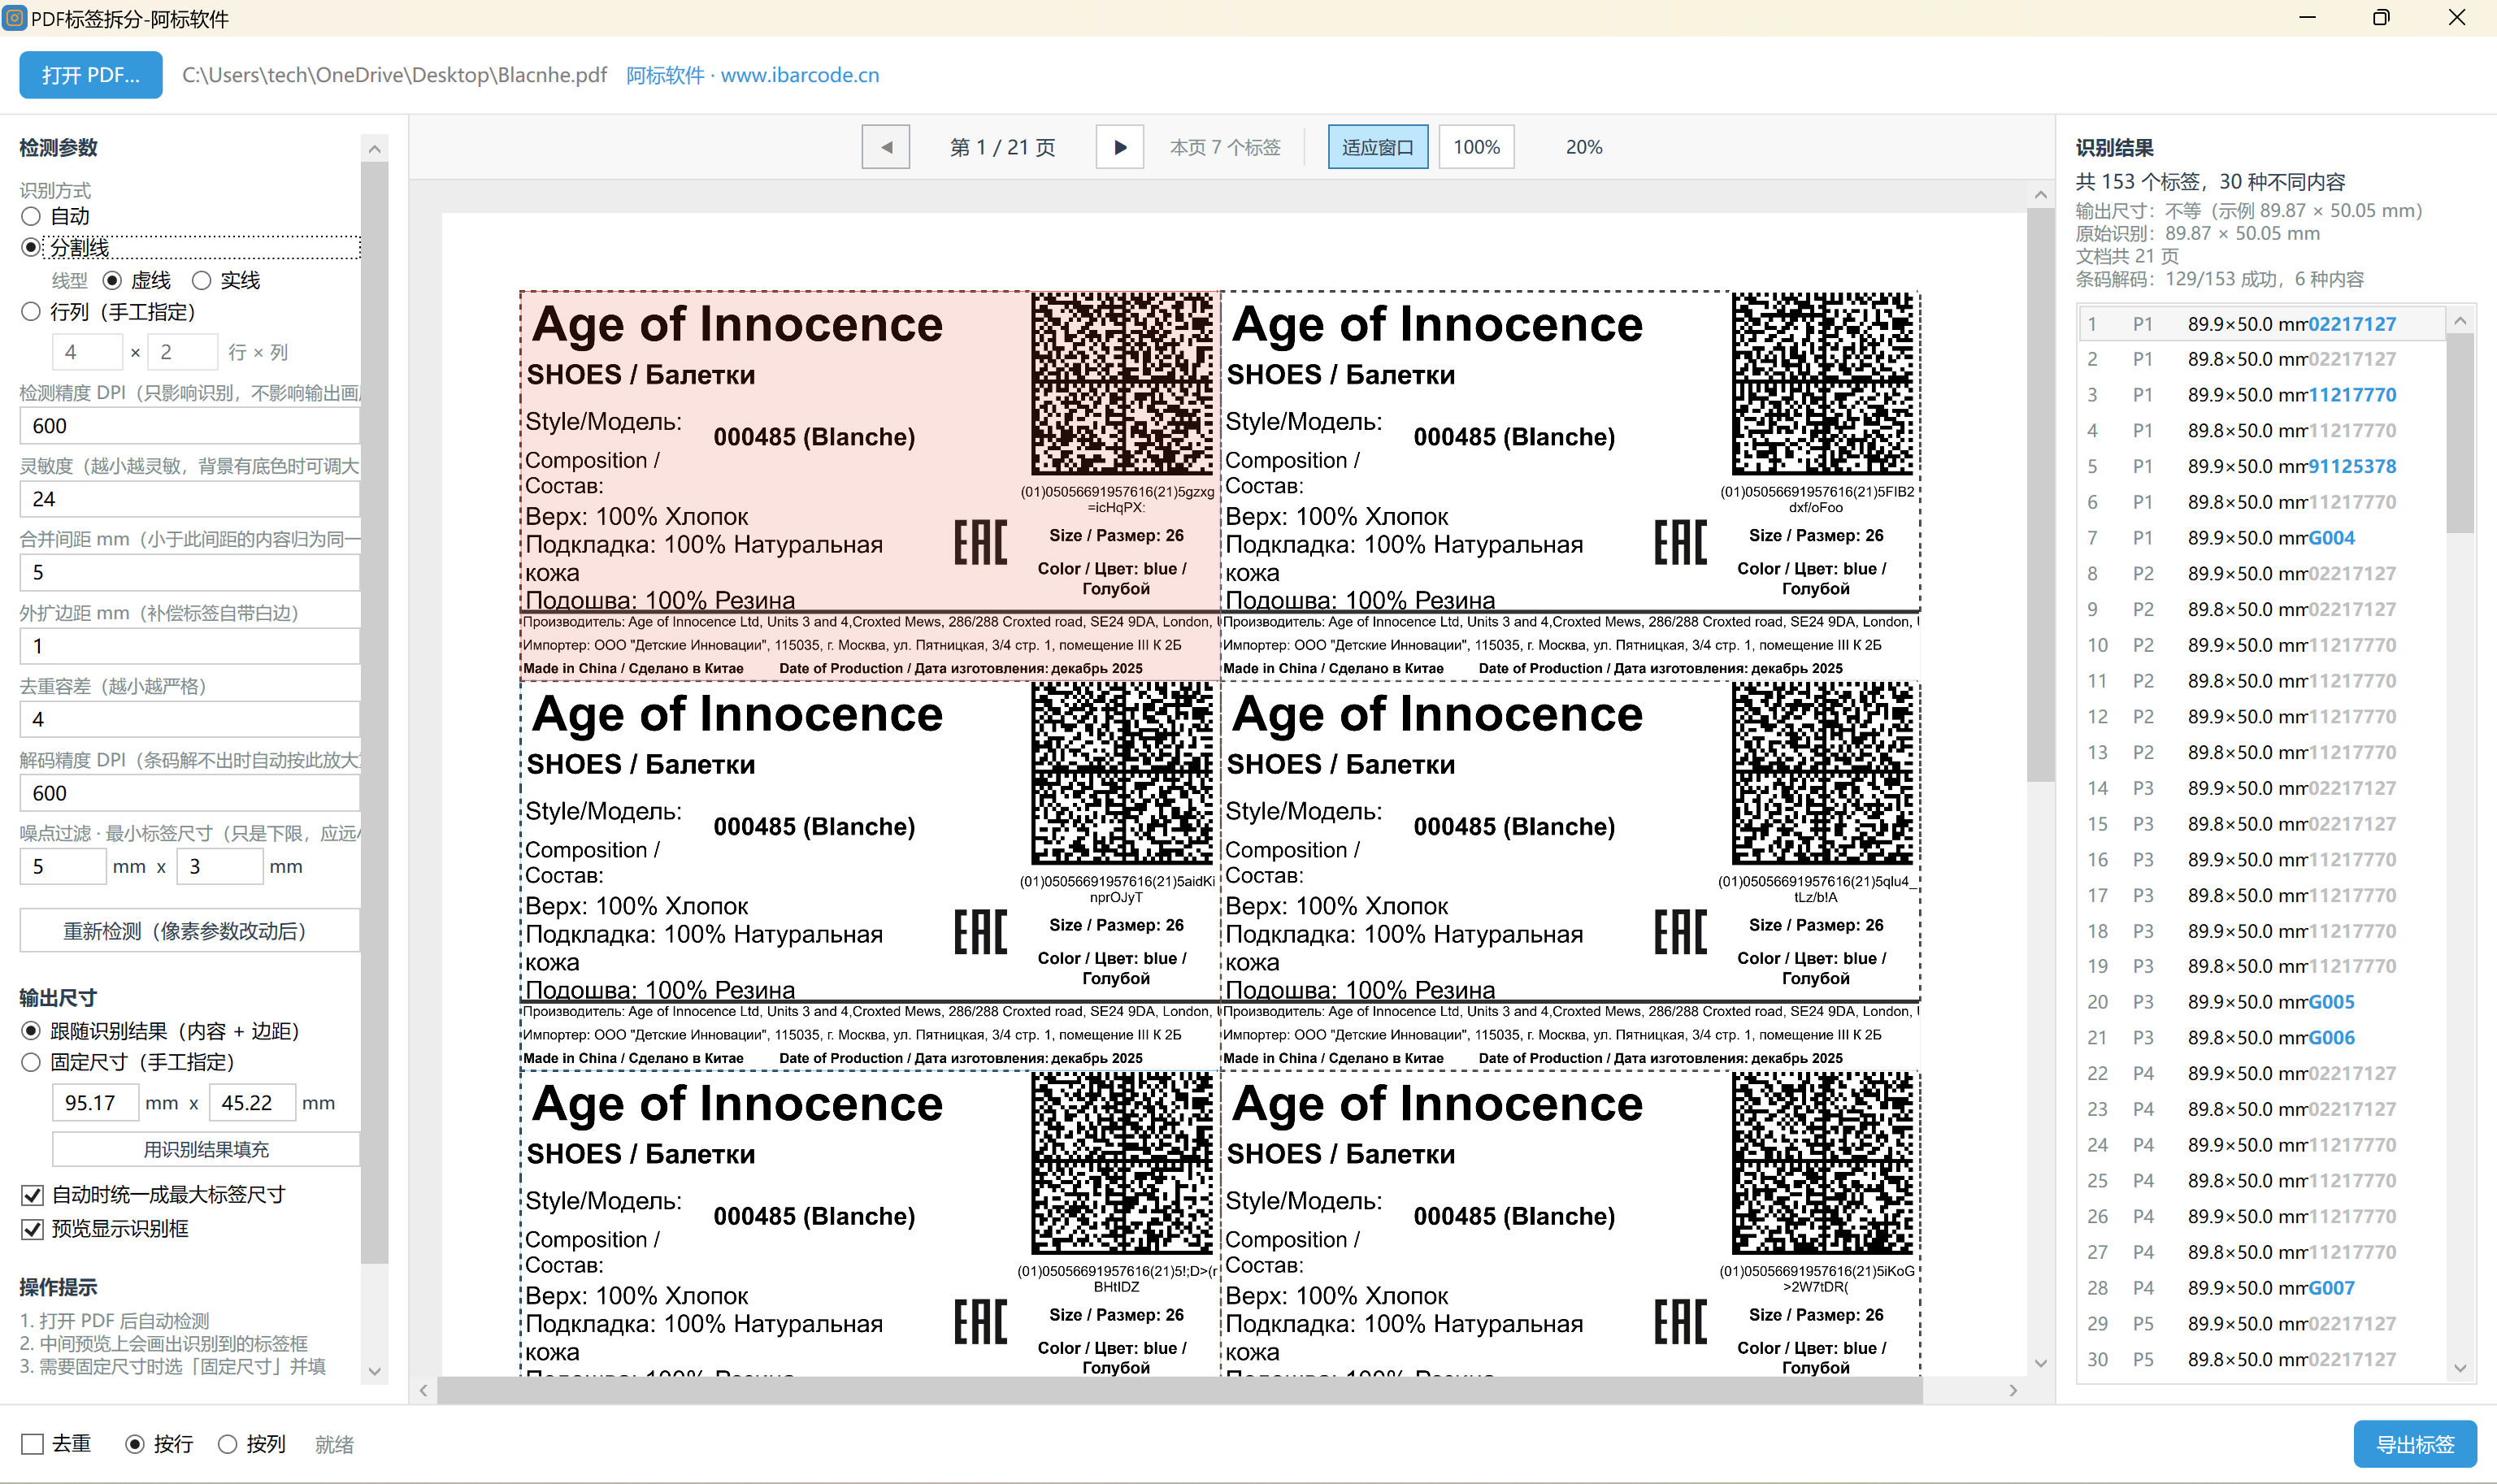
Task: Click the parameters panel vertical scrollbar
Action: [x=374, y=710]
